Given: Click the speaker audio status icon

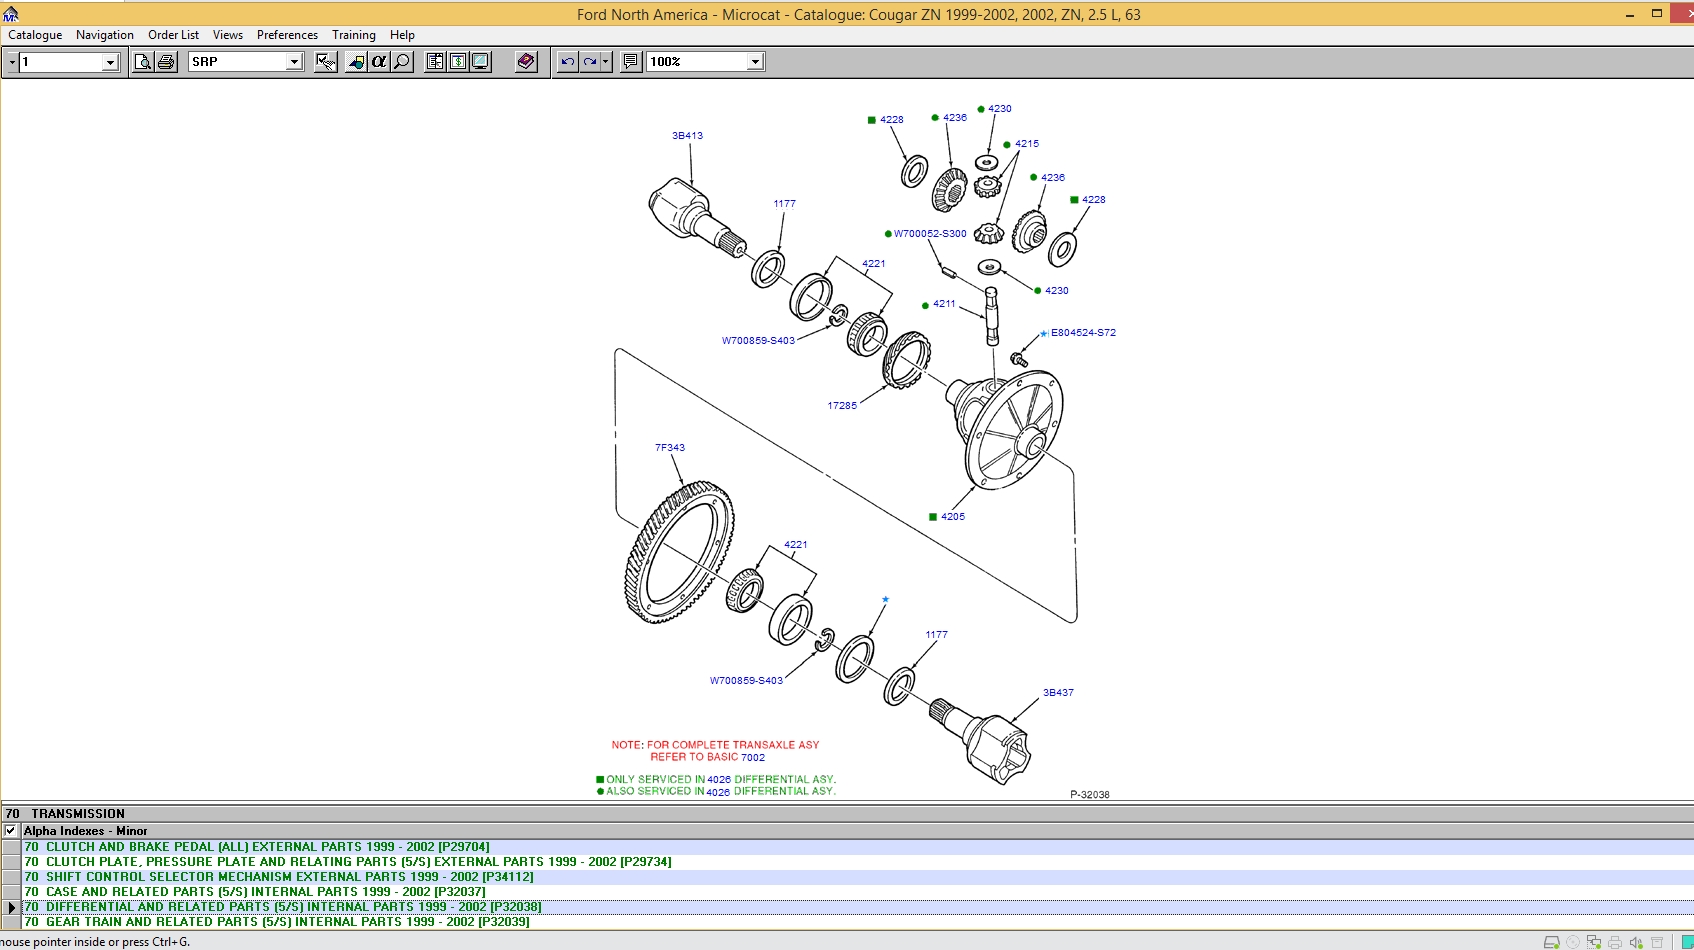Looking at the screenshot, I should tap(1636, 942).
